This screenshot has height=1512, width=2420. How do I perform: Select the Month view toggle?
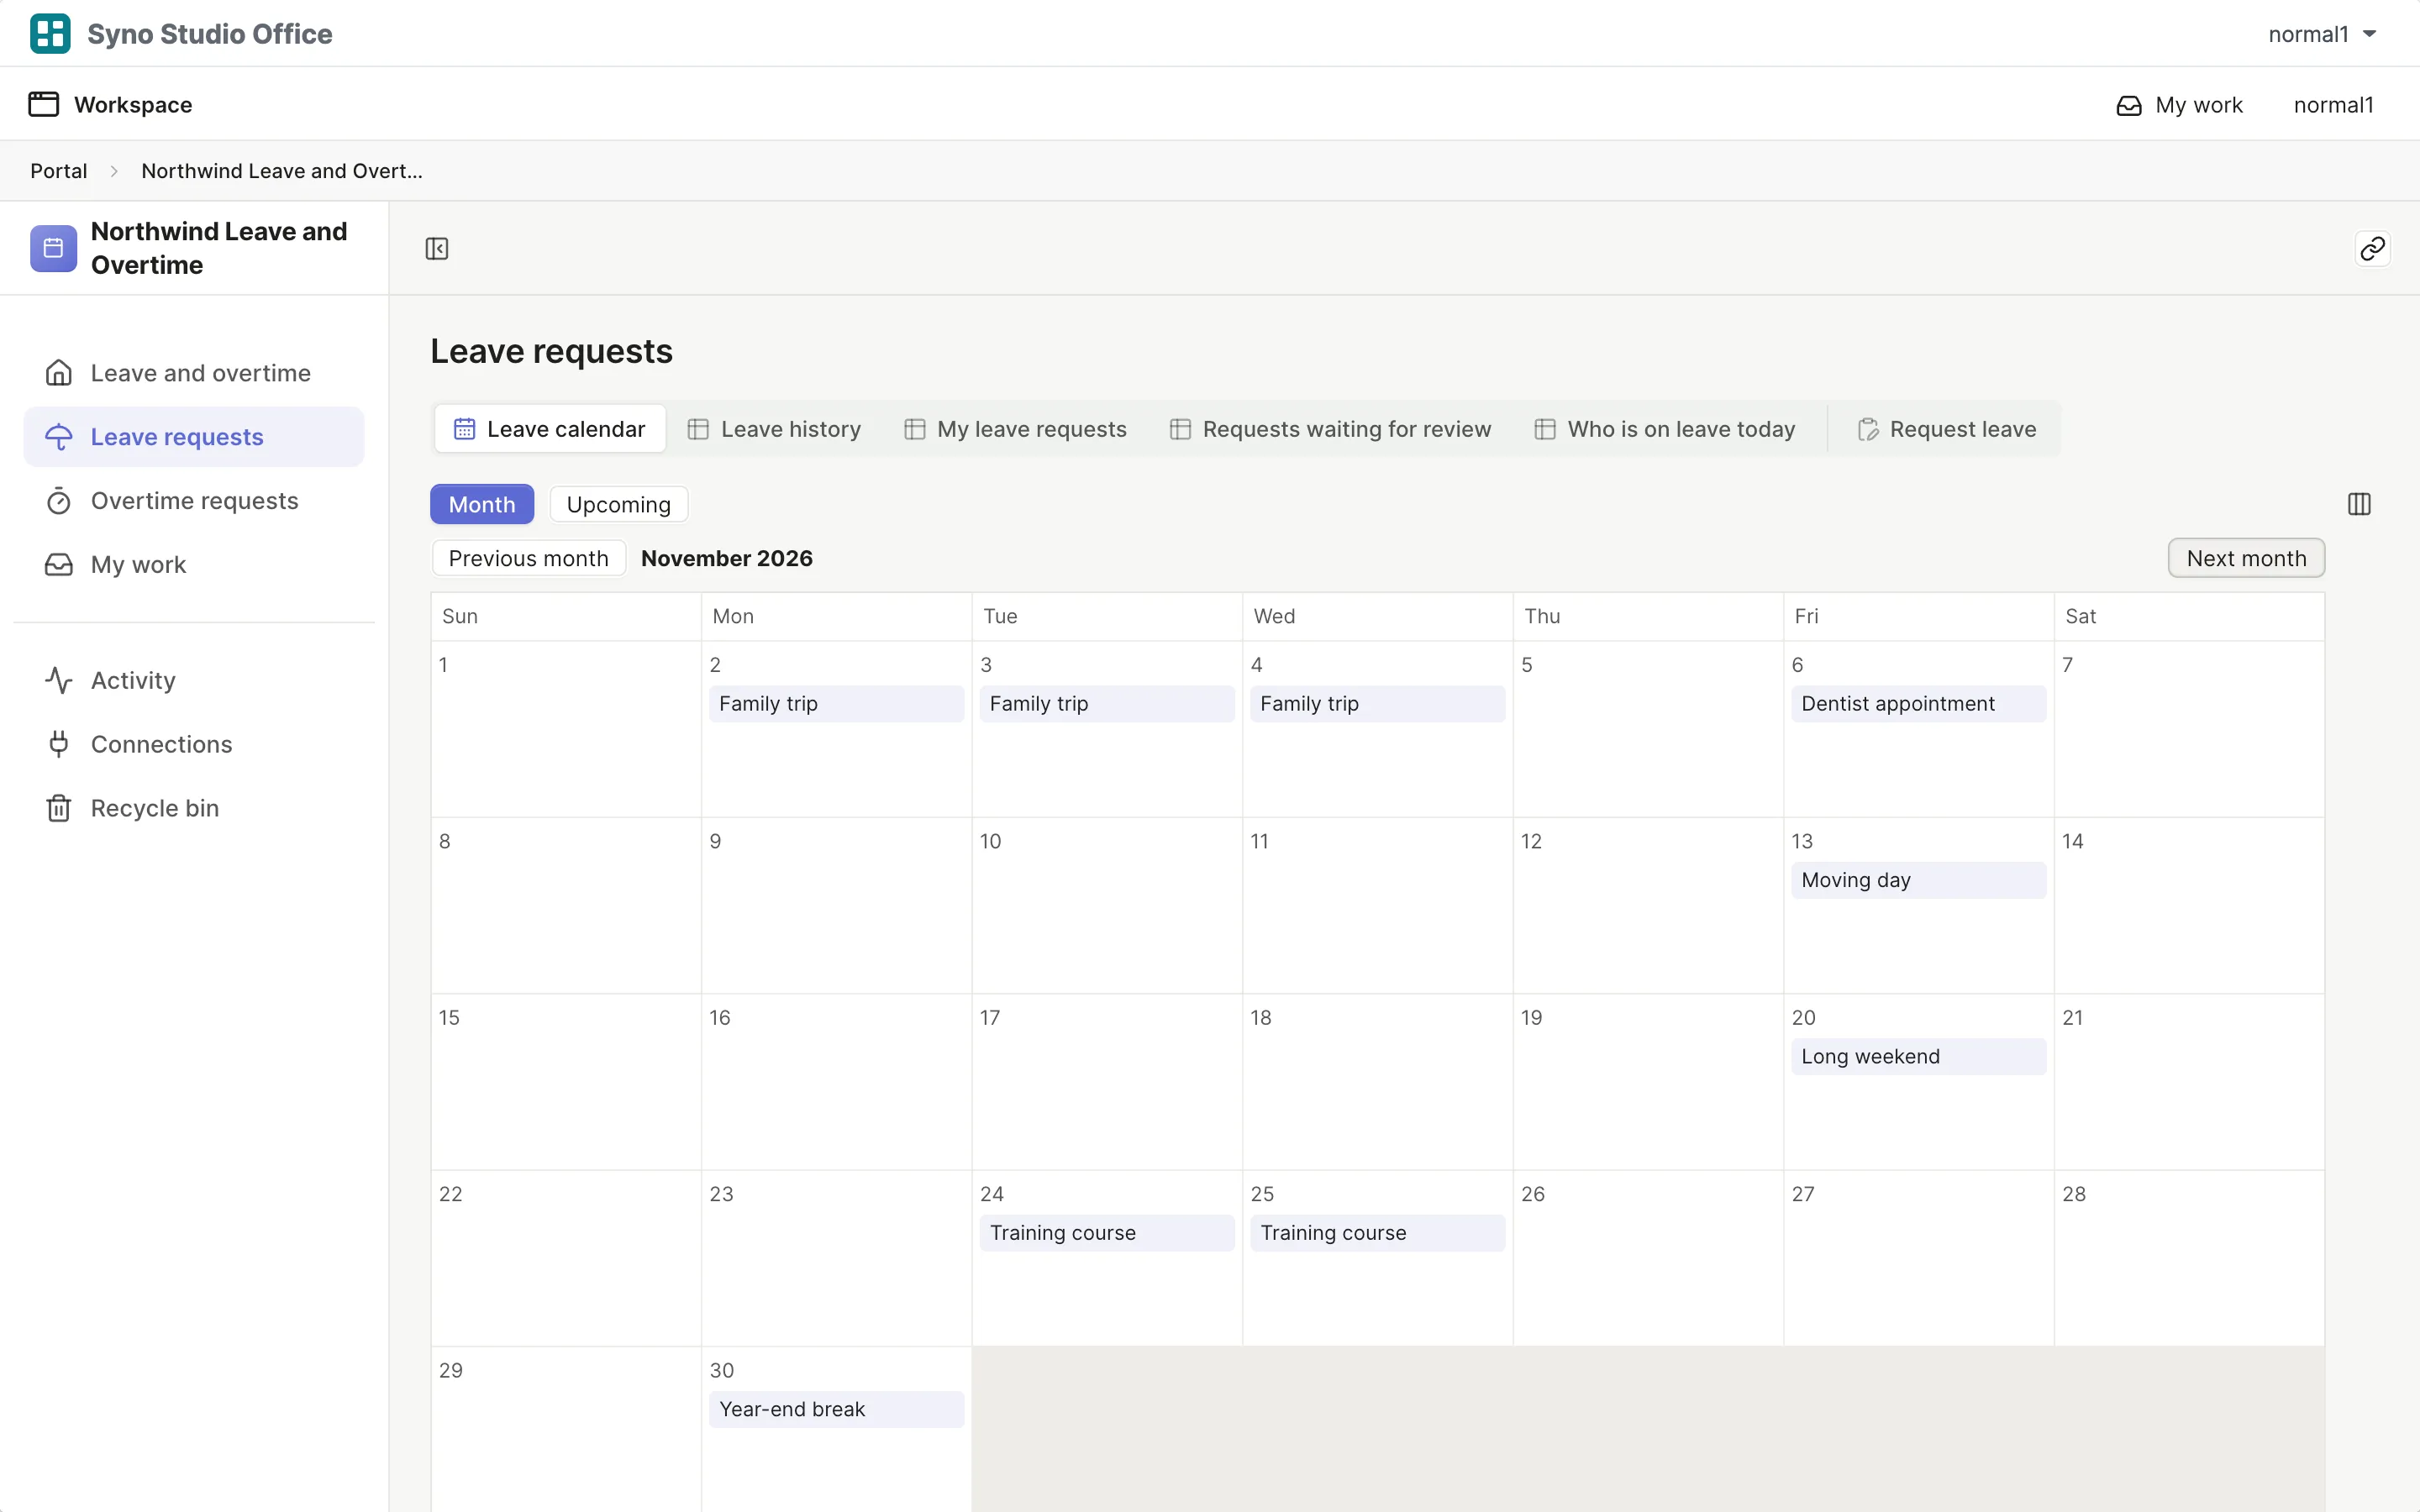[482, 504]
